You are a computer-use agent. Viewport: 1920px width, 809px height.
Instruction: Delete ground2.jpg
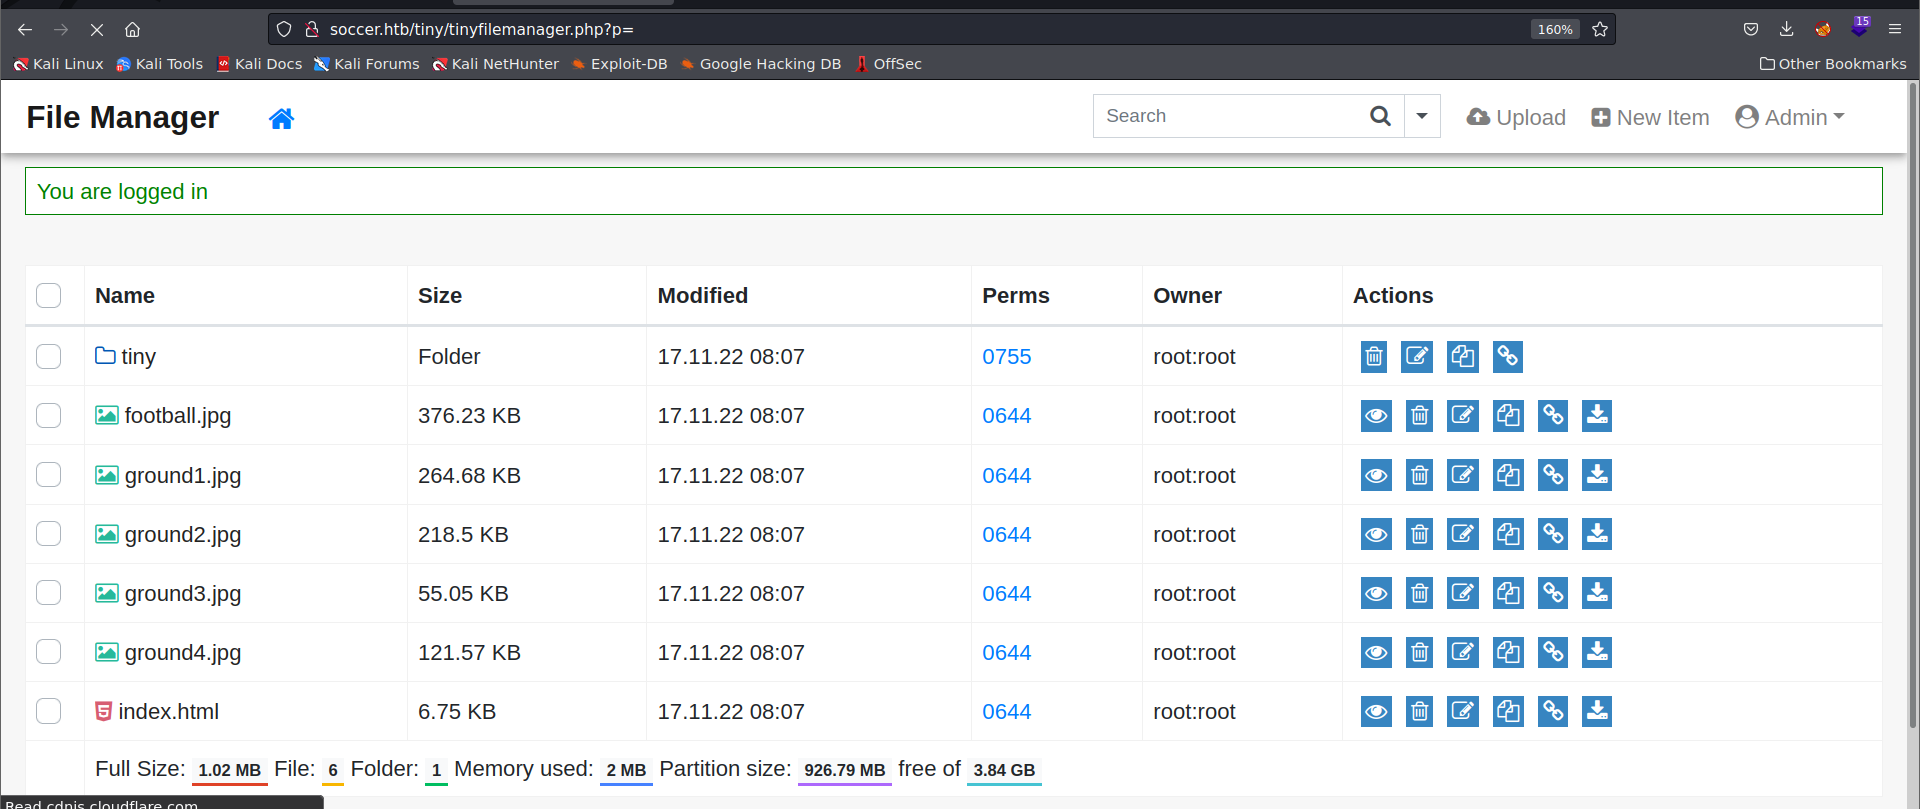click(1419, 534)
